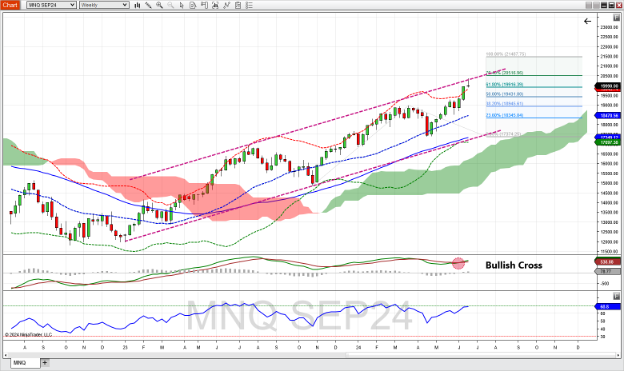Click the blue RSI value marker

pyautogui.click(x=607, y=307)
